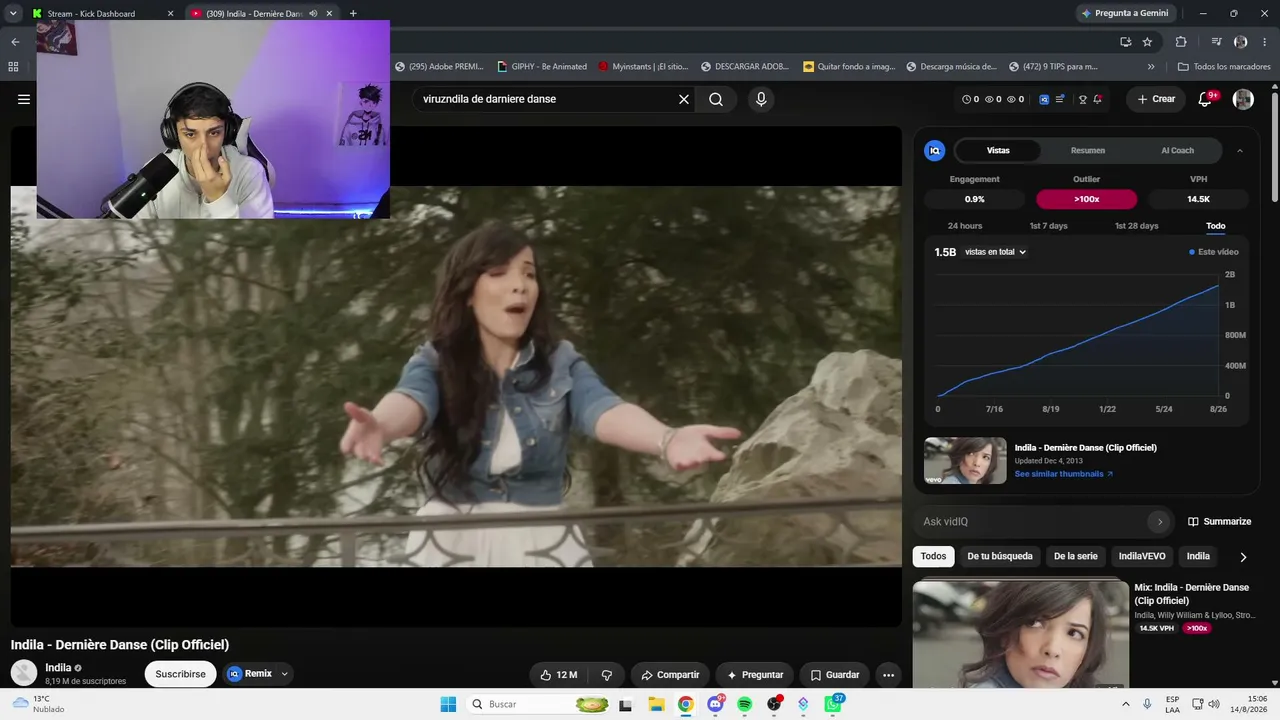This screenshot has height=720, width=1280.
Task: Filter by the Indila chip
Action: tap(1198, 557)
